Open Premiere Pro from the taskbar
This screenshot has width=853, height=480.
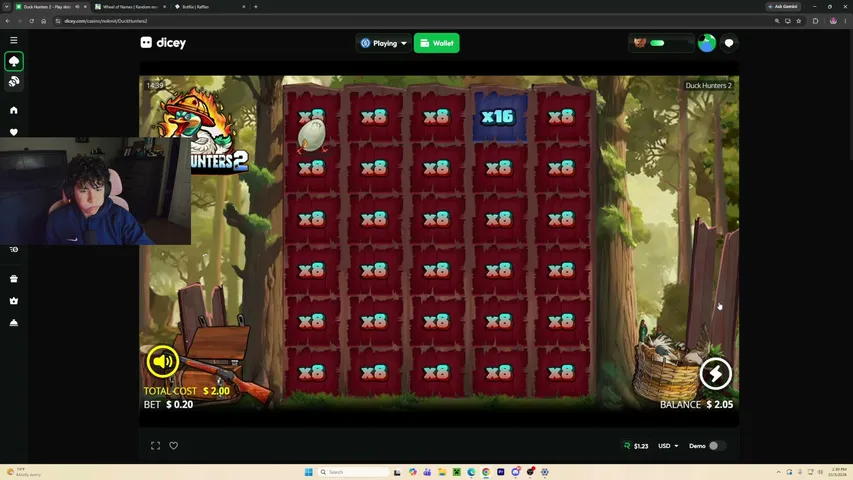500,472
